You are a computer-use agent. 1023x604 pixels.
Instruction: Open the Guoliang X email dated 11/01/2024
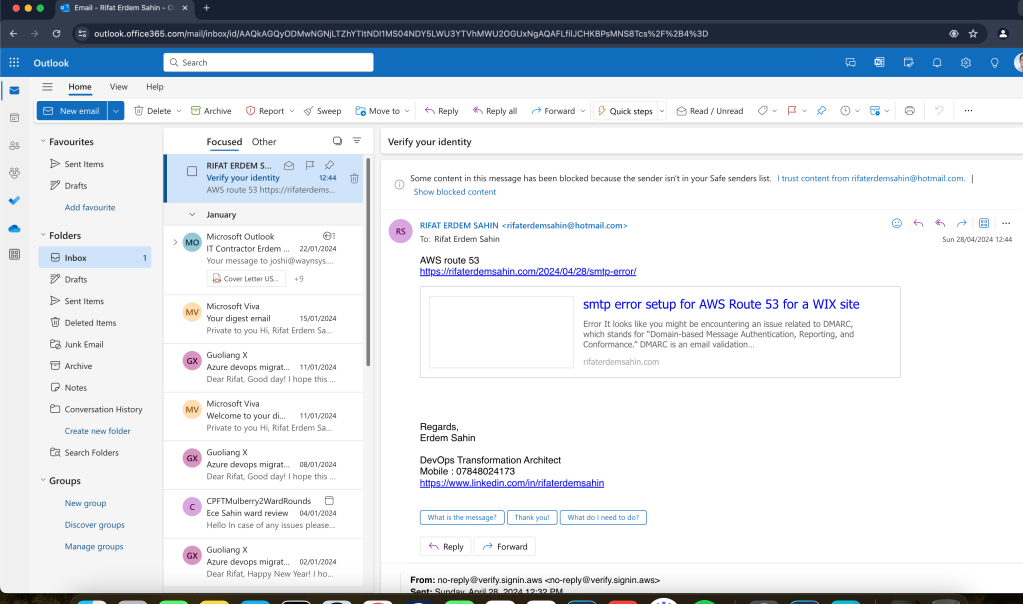(263, 367)
